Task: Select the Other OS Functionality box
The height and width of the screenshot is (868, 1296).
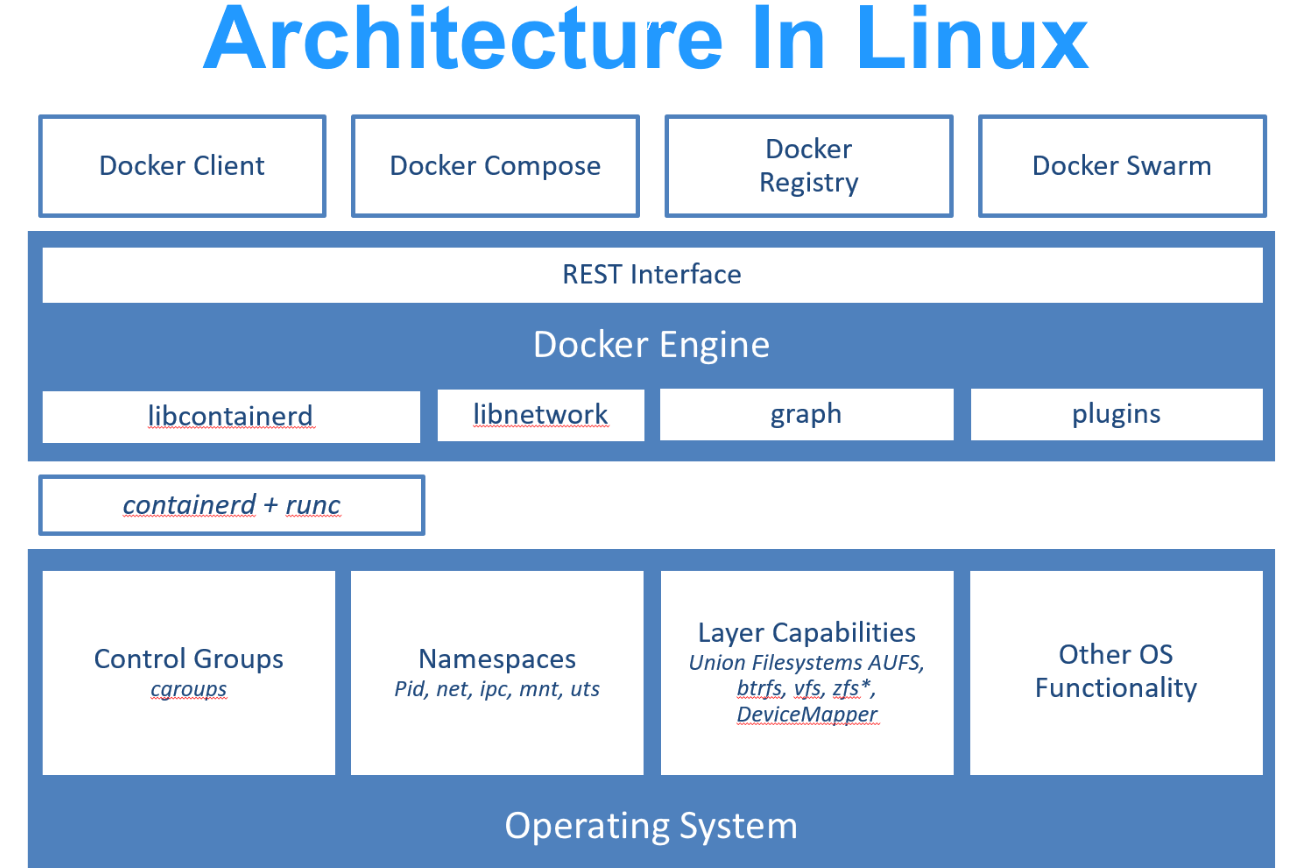Action: pos(1116,672)
